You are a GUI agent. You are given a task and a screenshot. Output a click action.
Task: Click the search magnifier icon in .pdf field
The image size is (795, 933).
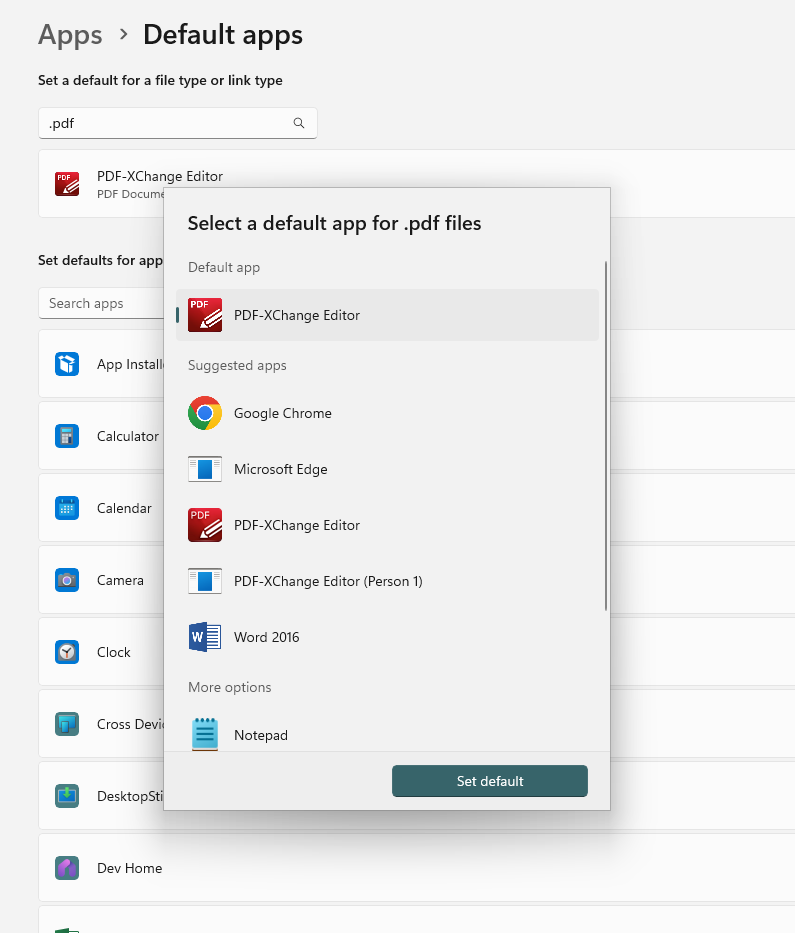click(x=299, y=123)
